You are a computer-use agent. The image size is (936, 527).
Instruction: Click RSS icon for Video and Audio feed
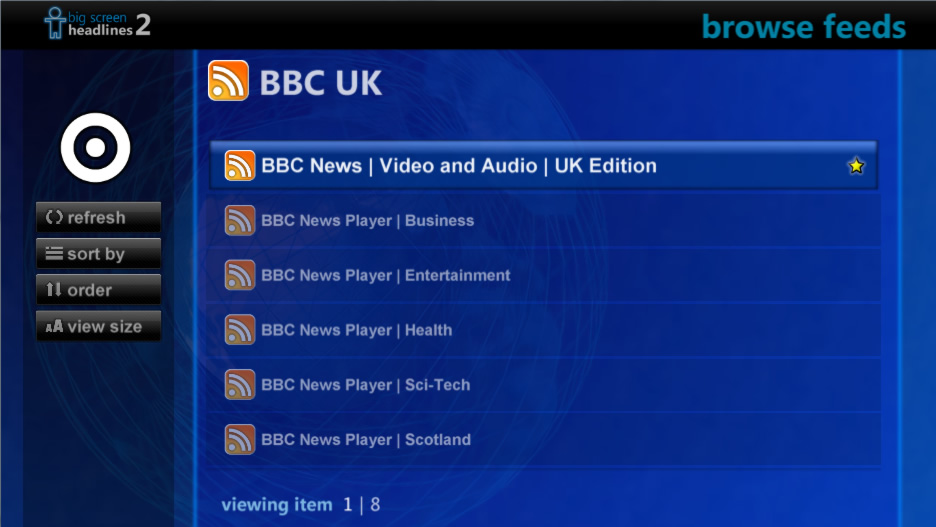click(x=239, y=165)
